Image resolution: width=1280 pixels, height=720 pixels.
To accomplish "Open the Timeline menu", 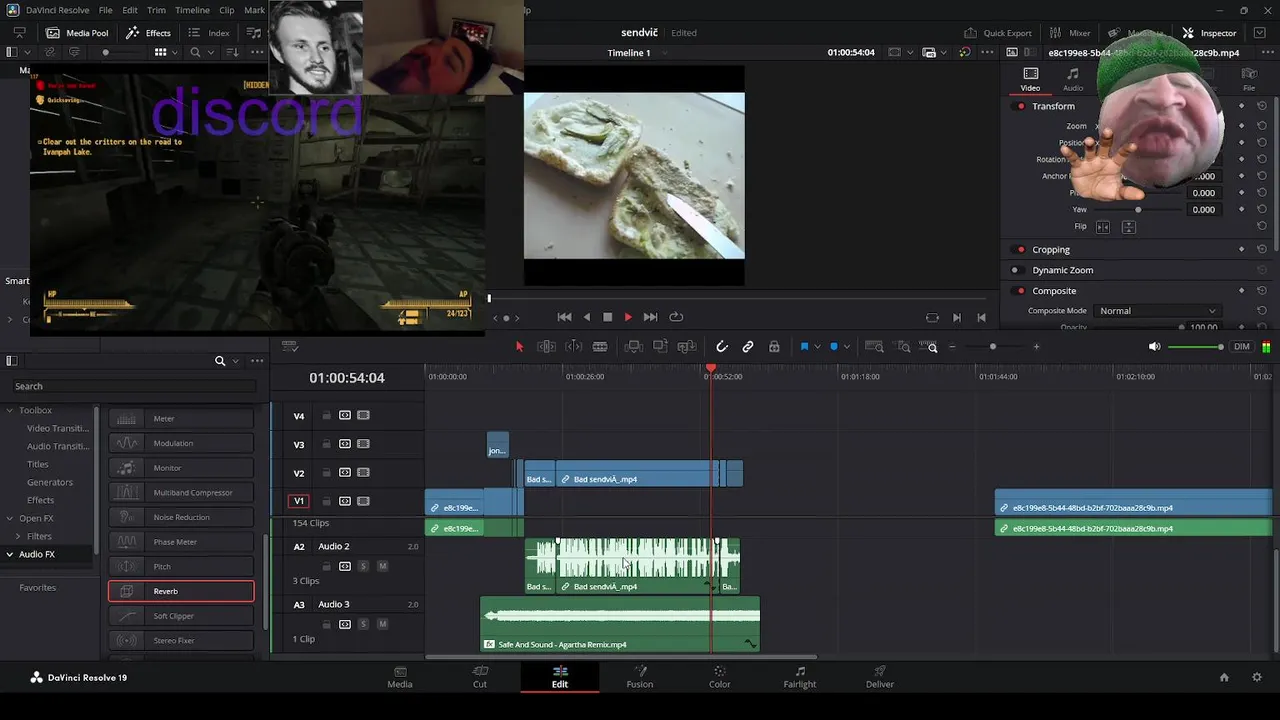I will (192, 10).
